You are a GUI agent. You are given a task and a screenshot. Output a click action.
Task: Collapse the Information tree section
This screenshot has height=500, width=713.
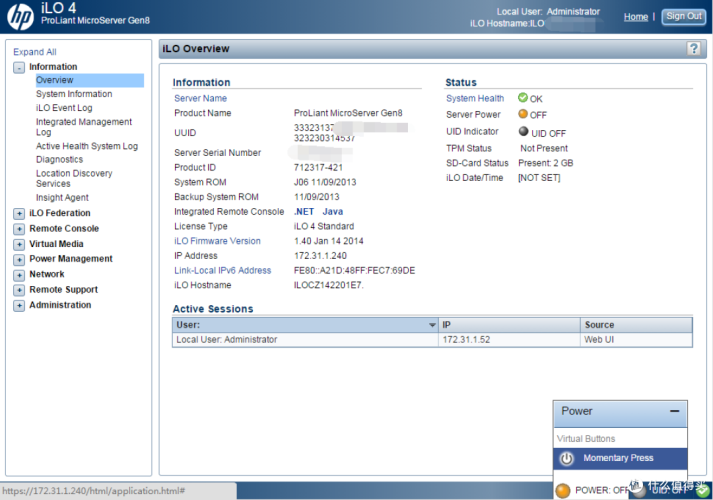(x=19, y=68)
